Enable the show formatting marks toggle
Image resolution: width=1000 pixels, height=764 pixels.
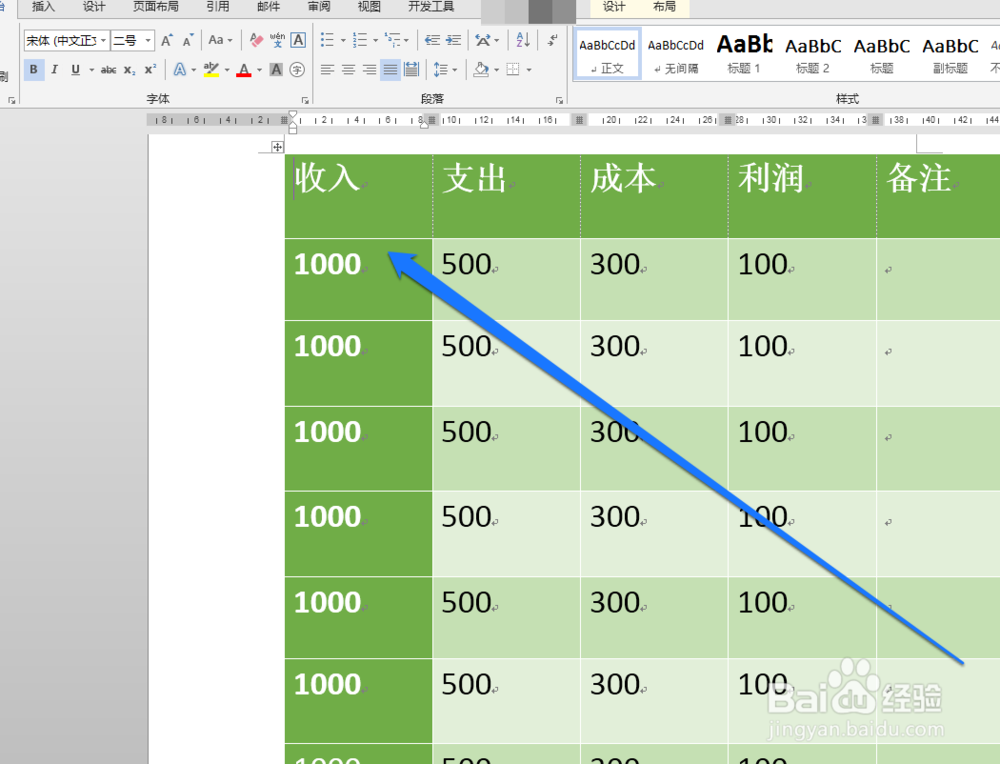(552, 40)
